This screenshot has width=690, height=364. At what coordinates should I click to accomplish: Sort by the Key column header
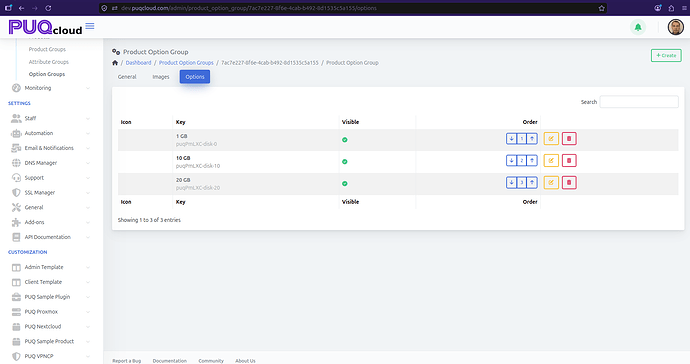pyautogui.click(x=180, y=122)
